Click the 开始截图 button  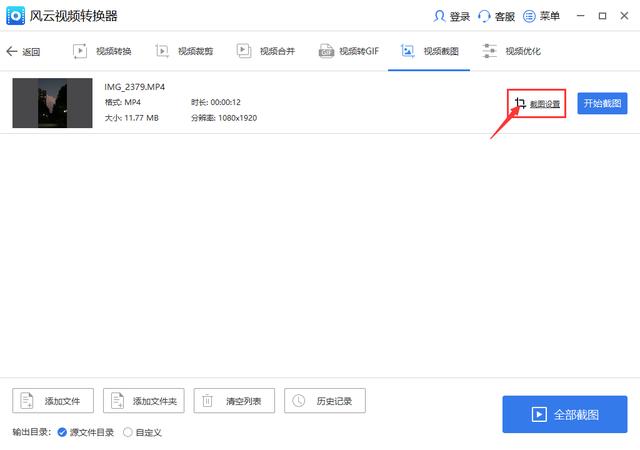pos(602,103)
